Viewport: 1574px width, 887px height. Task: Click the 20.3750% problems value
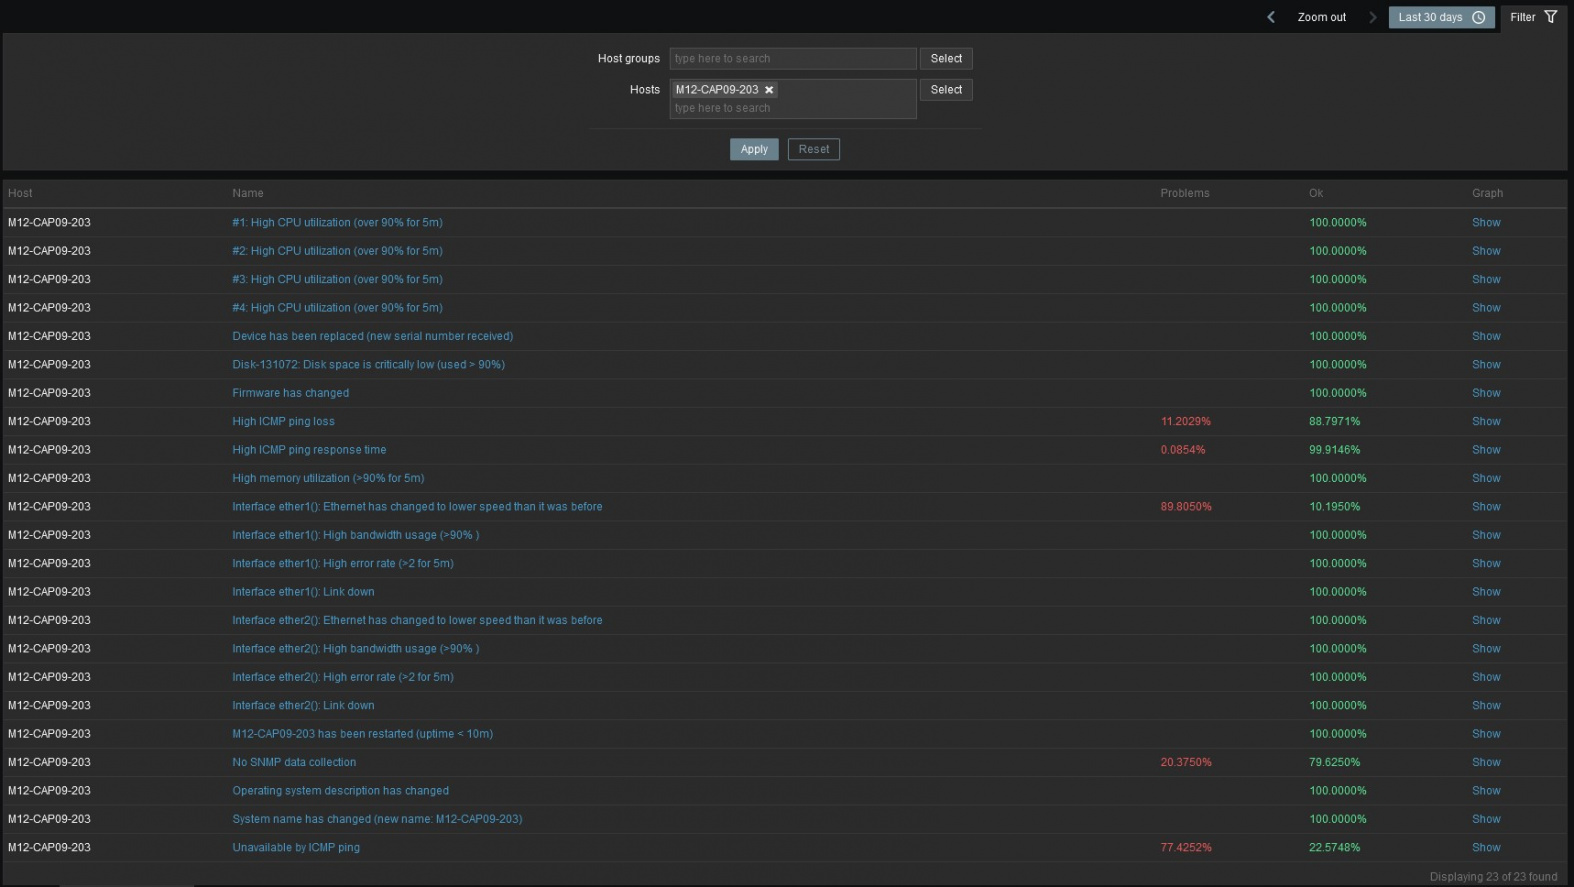click(1186, 762)
